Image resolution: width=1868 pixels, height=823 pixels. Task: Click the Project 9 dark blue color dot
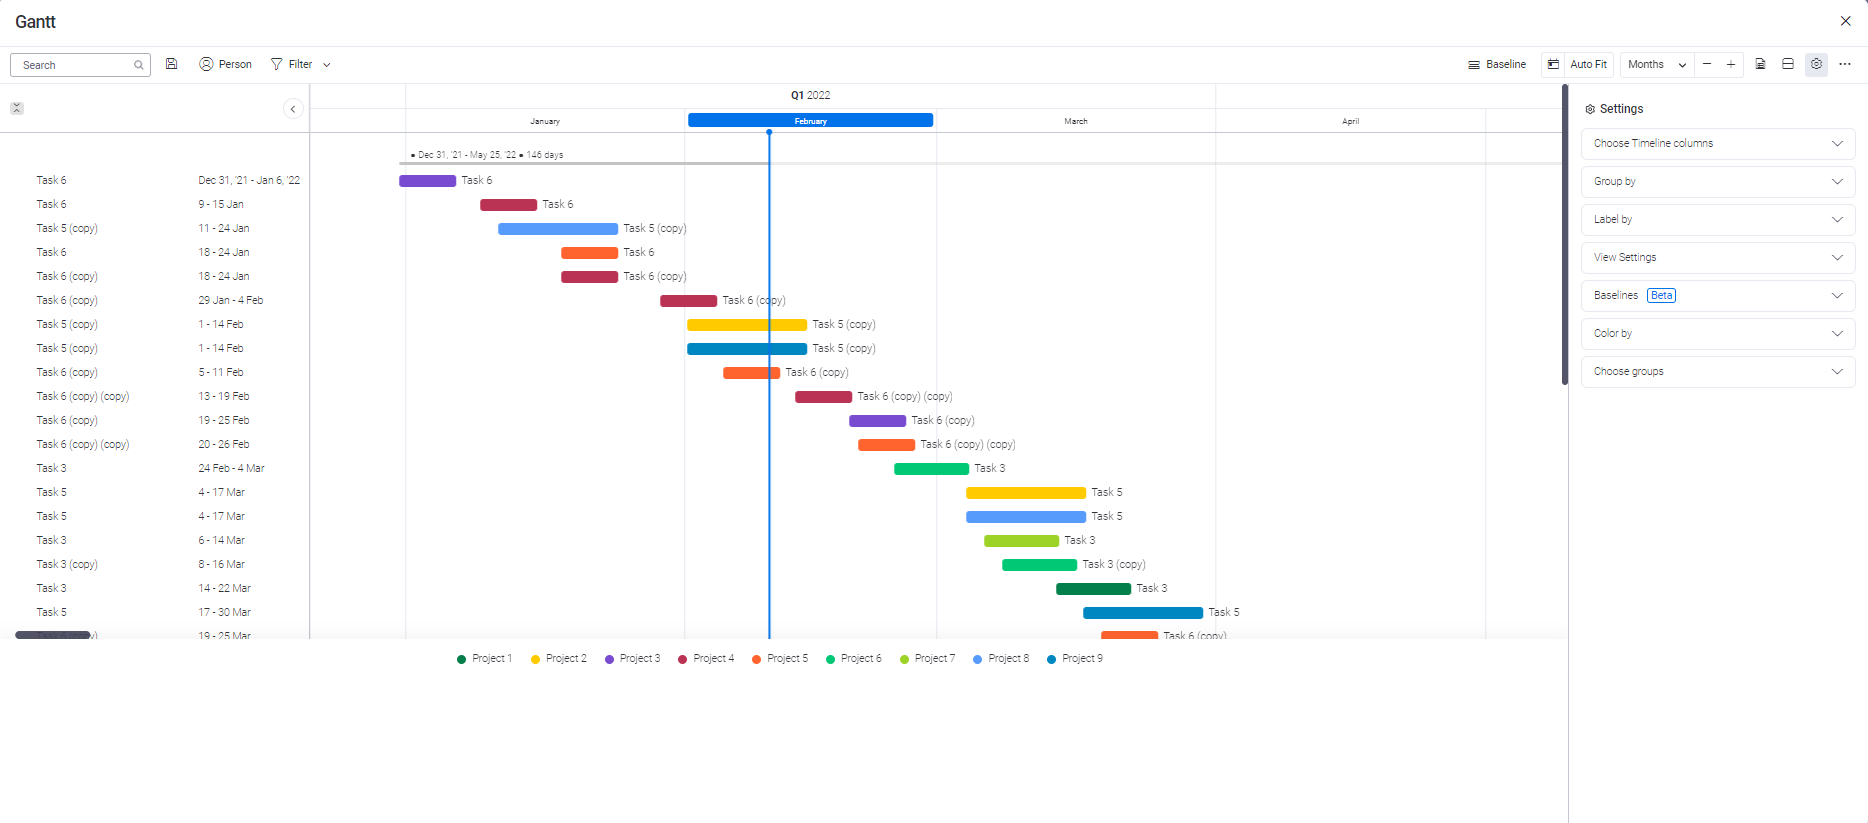1052,660
